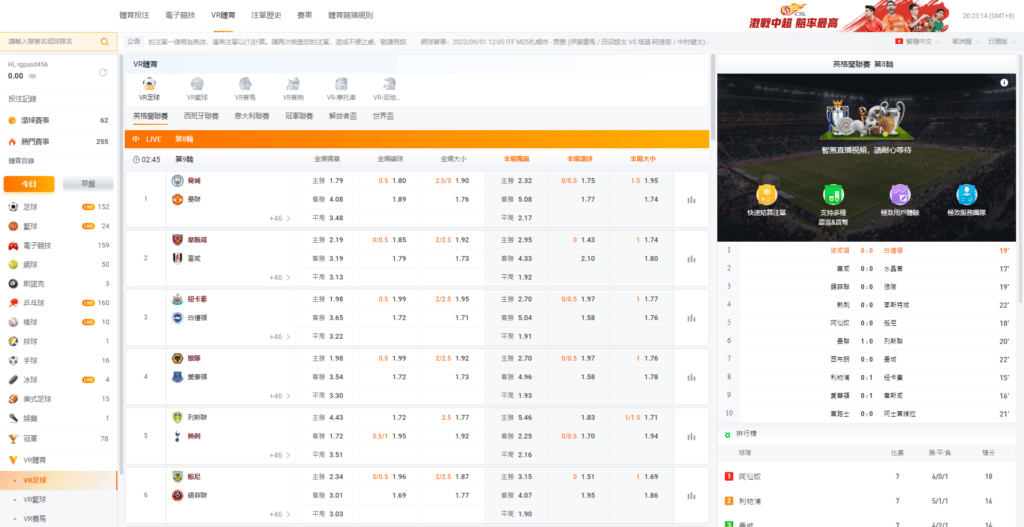Toggle balance visibility eye icon
The width and height of the screenshot is (1024, 527).
coord(30,75)
